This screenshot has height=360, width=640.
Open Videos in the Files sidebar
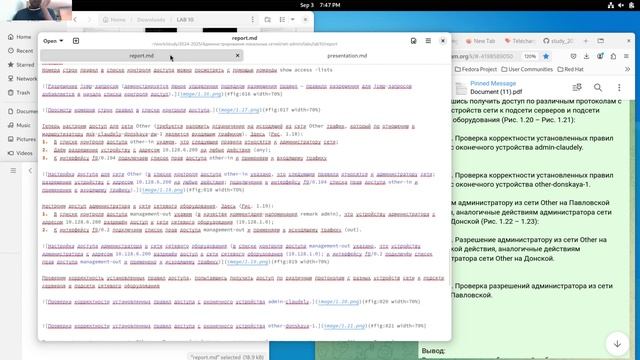click(x=20, y=153)
